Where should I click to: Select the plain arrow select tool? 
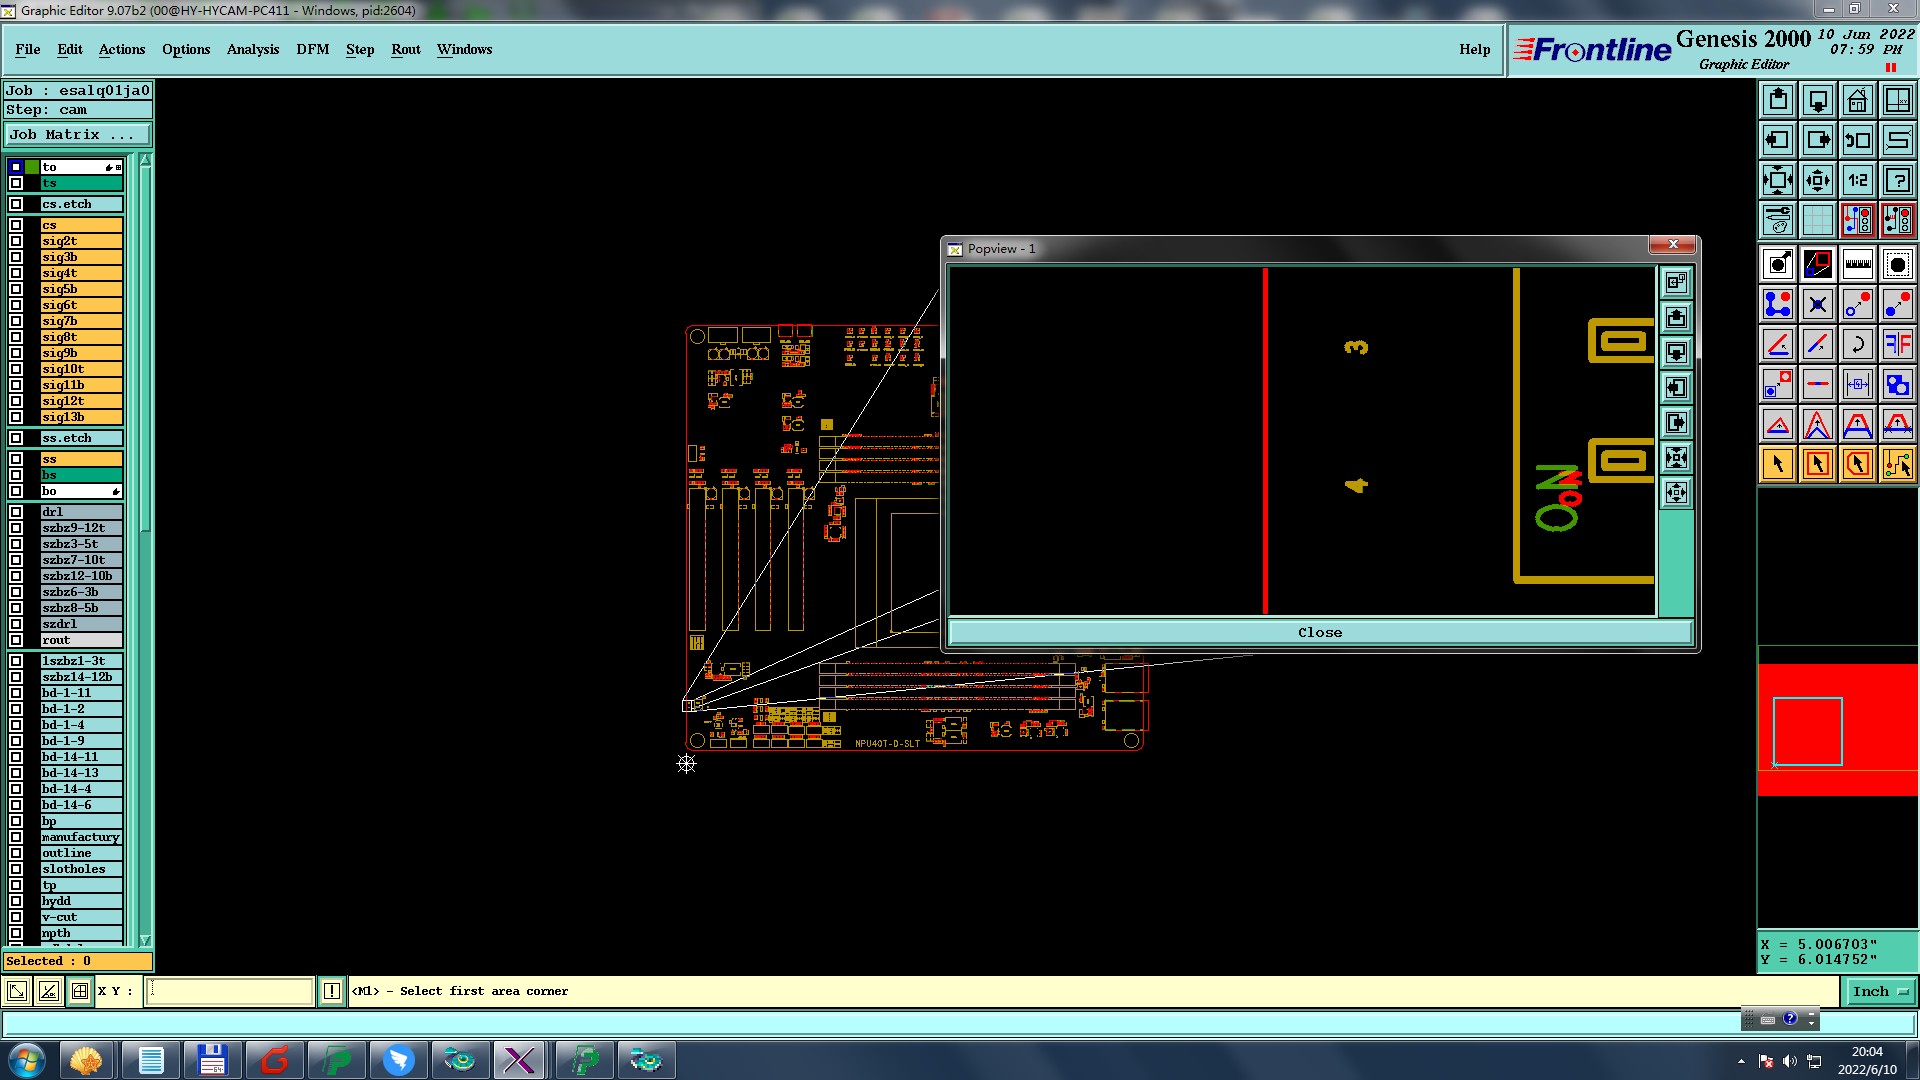coord(1778,464)
